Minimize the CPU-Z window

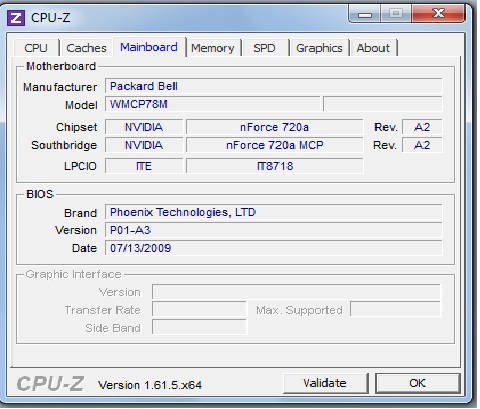(365, 14)
